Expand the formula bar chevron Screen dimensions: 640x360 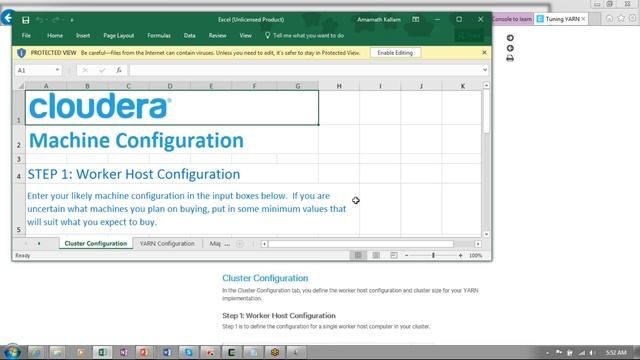pyautogui.click(x=485, y=70)
